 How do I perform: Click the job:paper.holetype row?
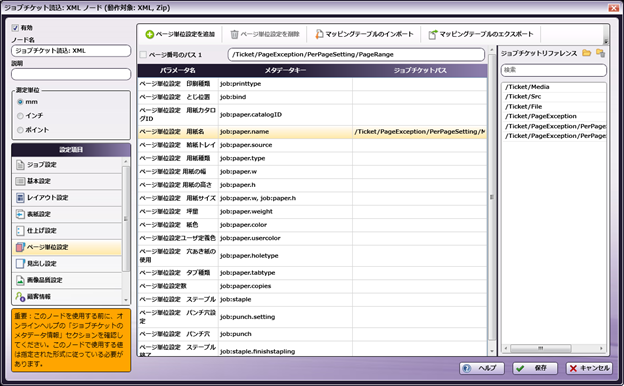coord(312,256)
